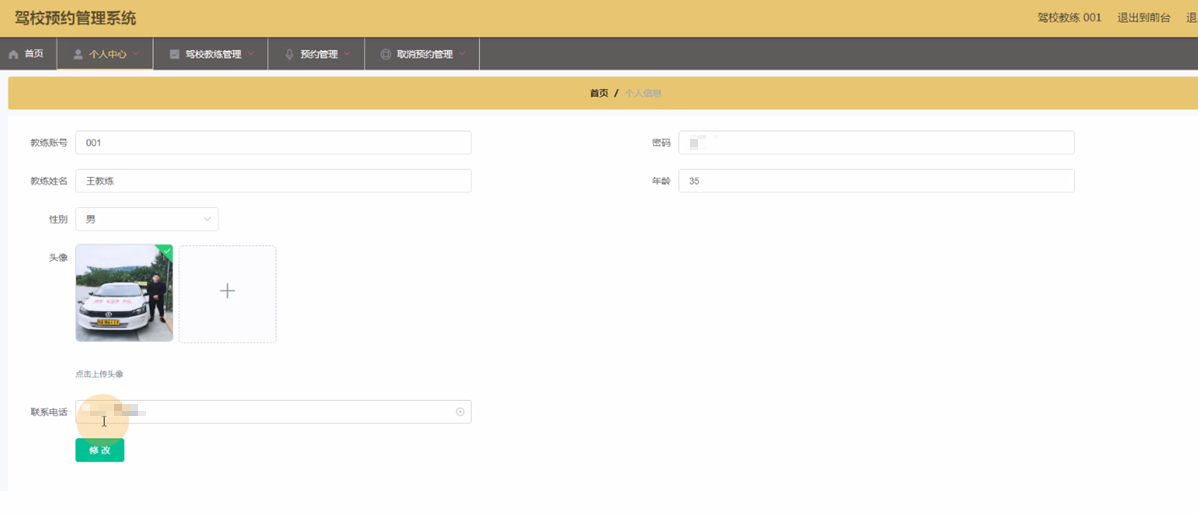The width and height of the screenshot is (1198, 516).
Task: Open the 性别 dropdown
Action: coord(147,219)
